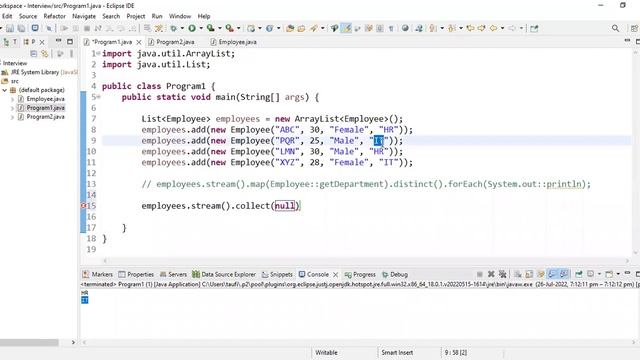Open the Back history dropdown arrow
This screenshot has width=640, height=360.
[x=502, y=28]
